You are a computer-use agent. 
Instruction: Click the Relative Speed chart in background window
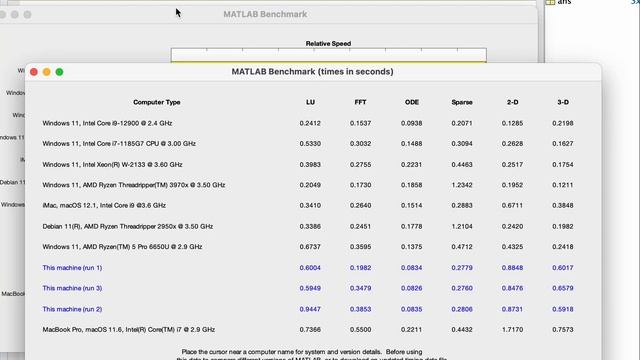[329, 56]
